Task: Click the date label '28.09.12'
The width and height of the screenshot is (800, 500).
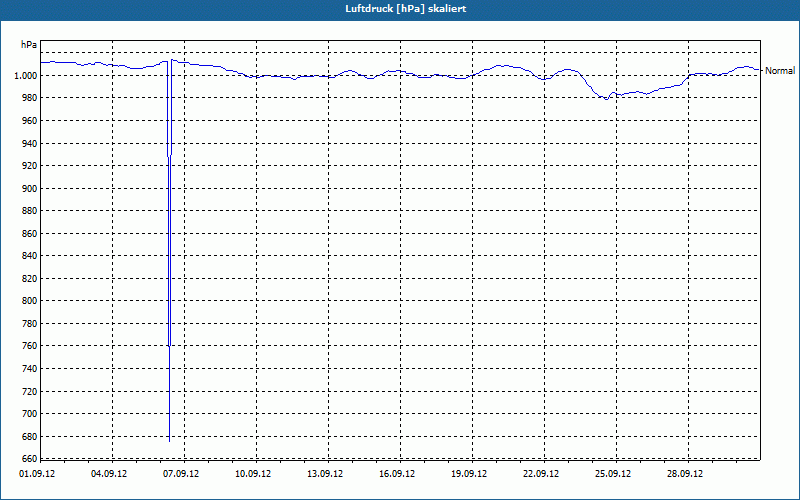Action: click(685, 474)
